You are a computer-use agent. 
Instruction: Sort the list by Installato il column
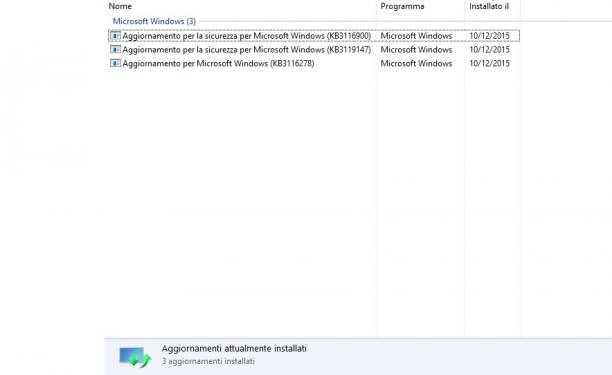489,6
